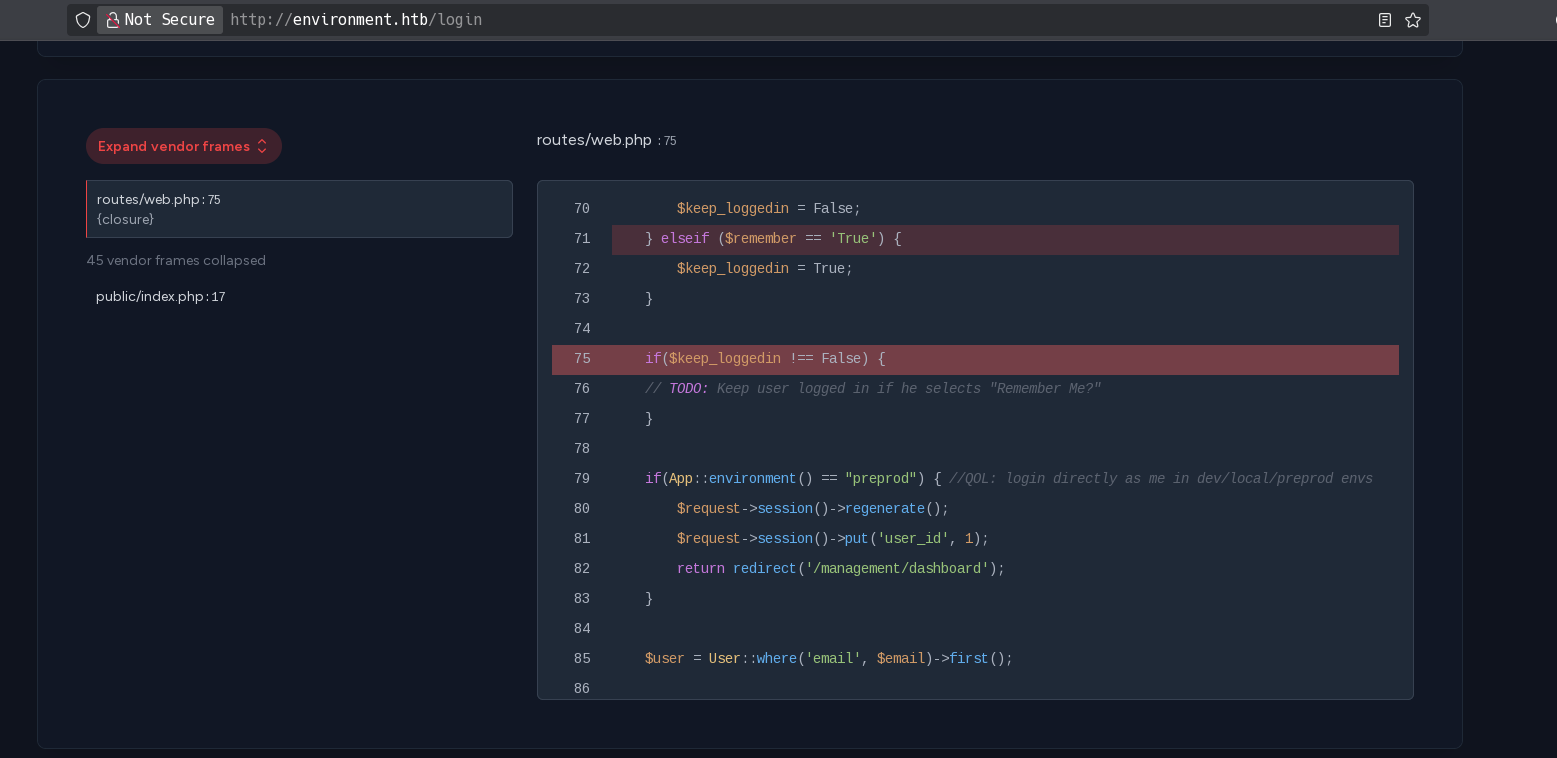Click the routes/web.php heading above the code
This screenshot has width=1557, height=758.
[x=594, y=140]
